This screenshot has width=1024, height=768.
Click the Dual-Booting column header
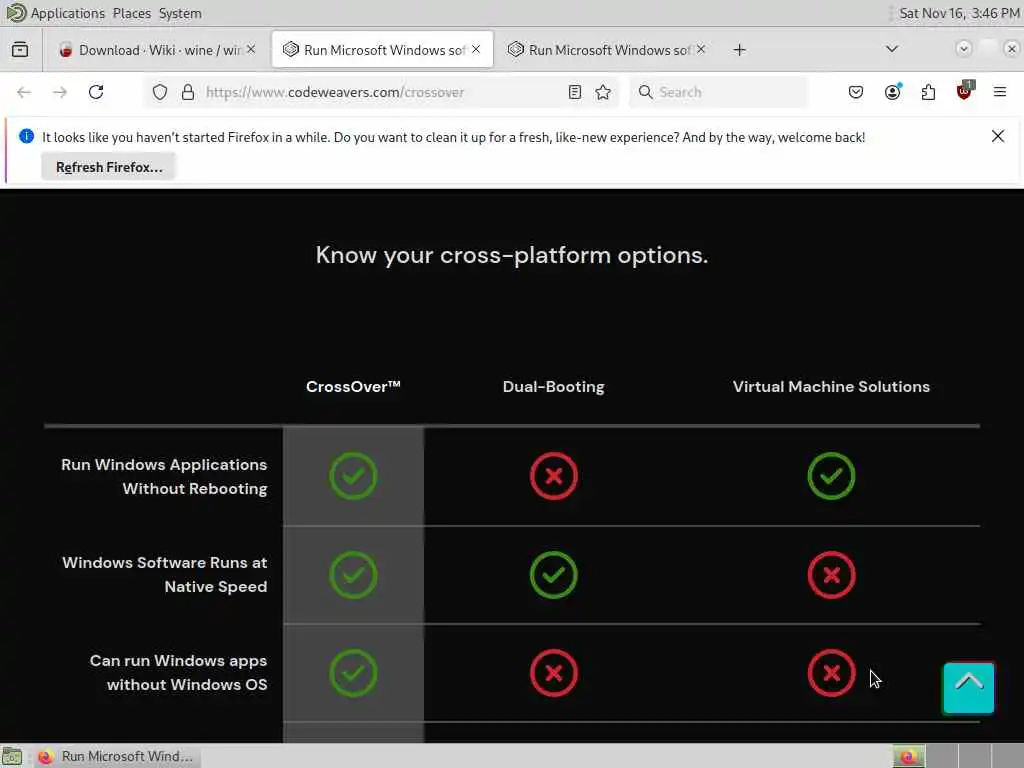point(554,387)
